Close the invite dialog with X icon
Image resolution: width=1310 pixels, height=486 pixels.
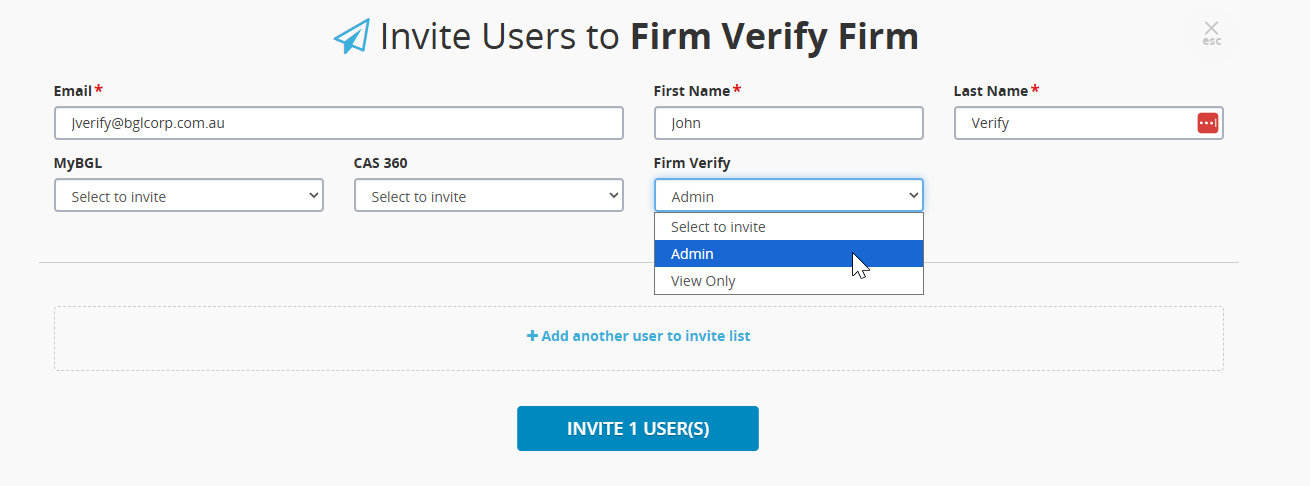(x=1211, y=27)
